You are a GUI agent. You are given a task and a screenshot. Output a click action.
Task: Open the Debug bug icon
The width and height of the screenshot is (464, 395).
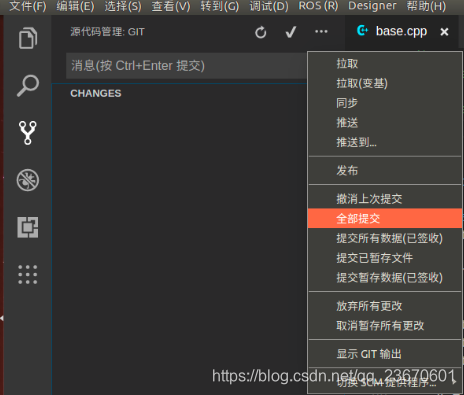point(28,180)
